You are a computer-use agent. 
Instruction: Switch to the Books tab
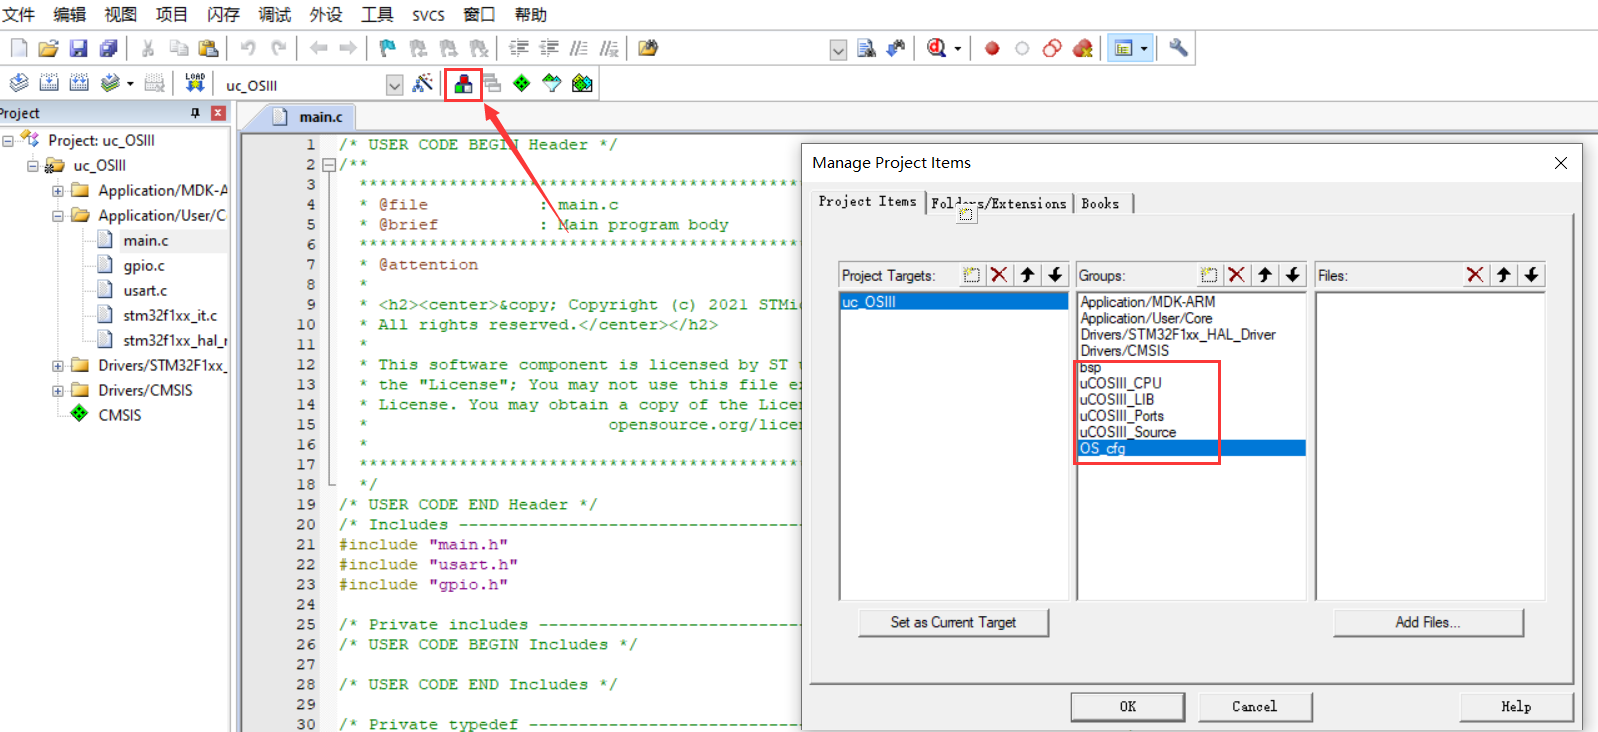tap(1101, 203)
